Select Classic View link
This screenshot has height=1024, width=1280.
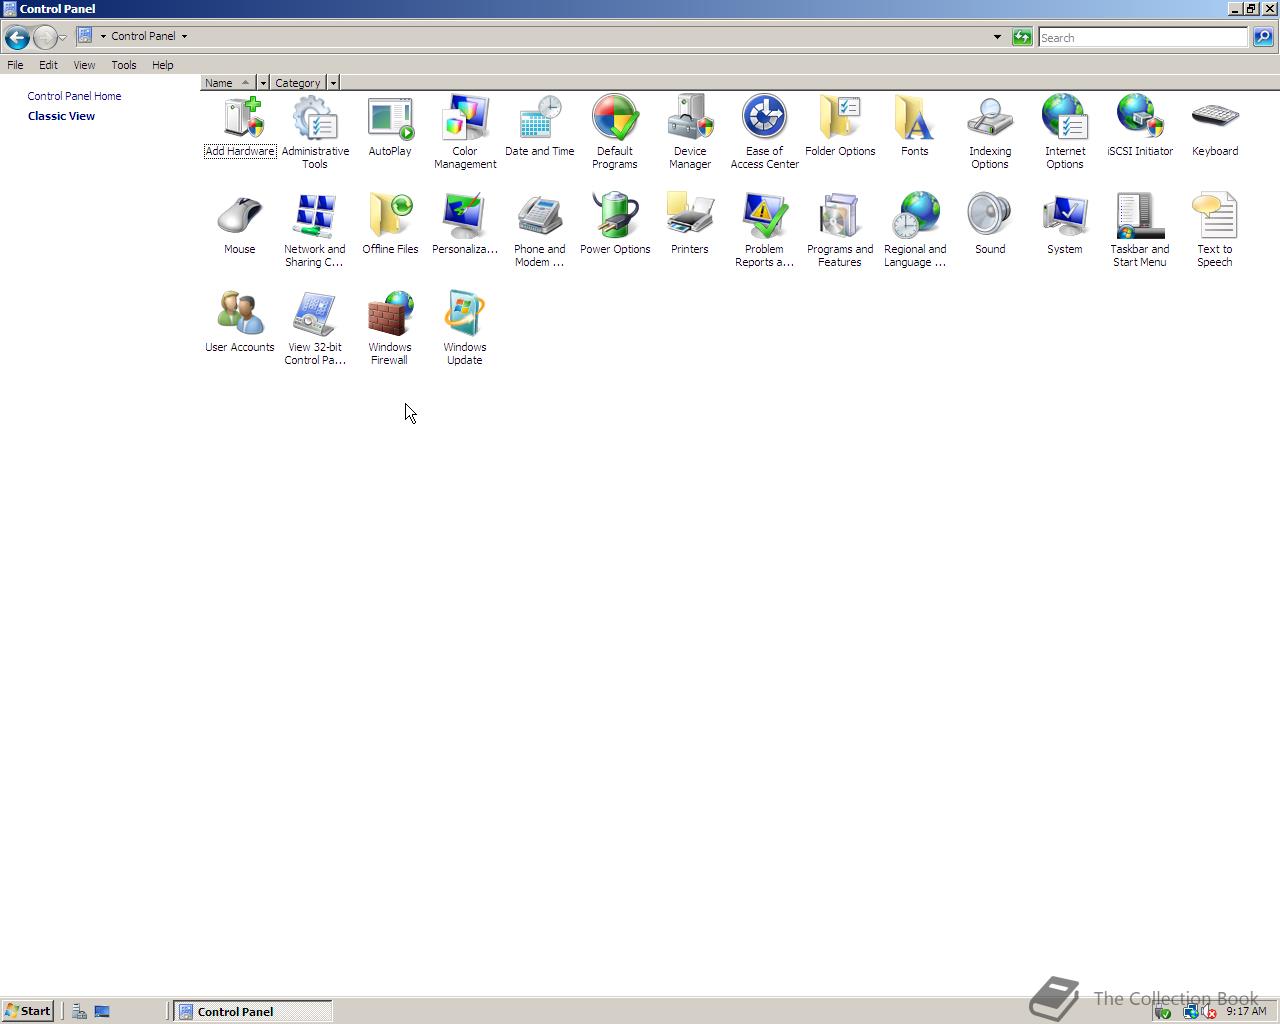[61, 116]
